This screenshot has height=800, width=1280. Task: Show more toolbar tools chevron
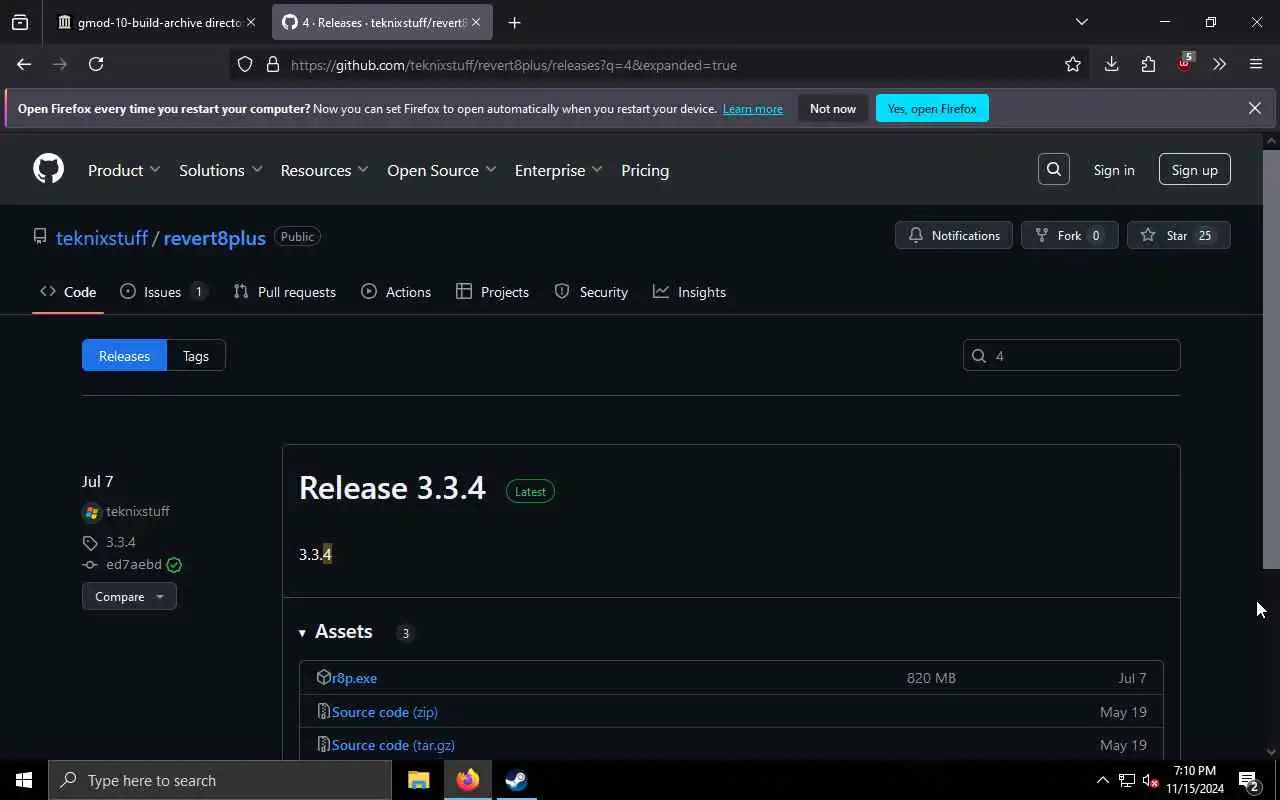pyautogui.click(x=1219, y=64)
